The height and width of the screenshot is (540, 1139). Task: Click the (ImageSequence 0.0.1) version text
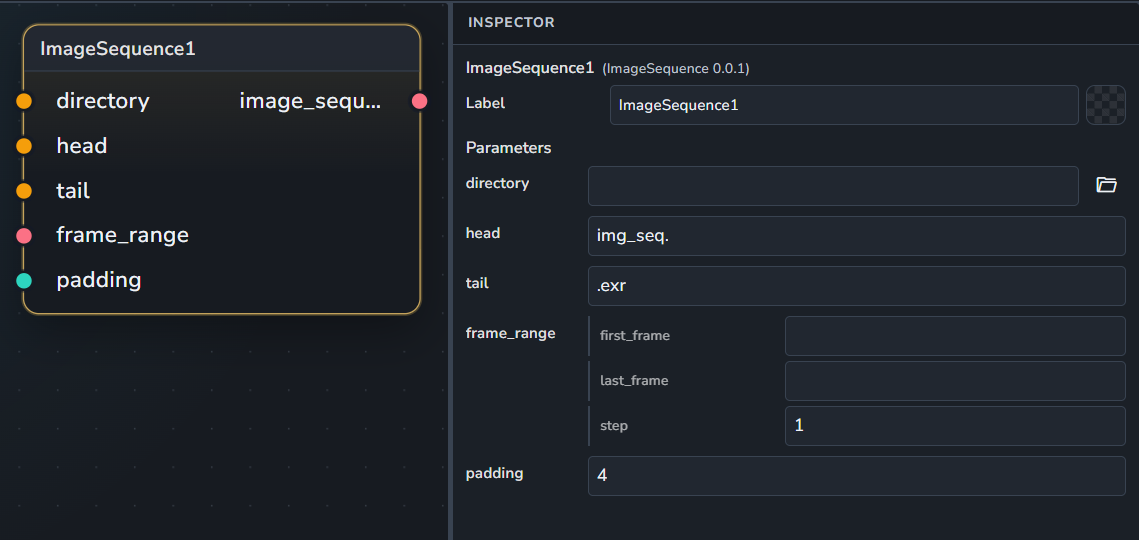[676, 69]
